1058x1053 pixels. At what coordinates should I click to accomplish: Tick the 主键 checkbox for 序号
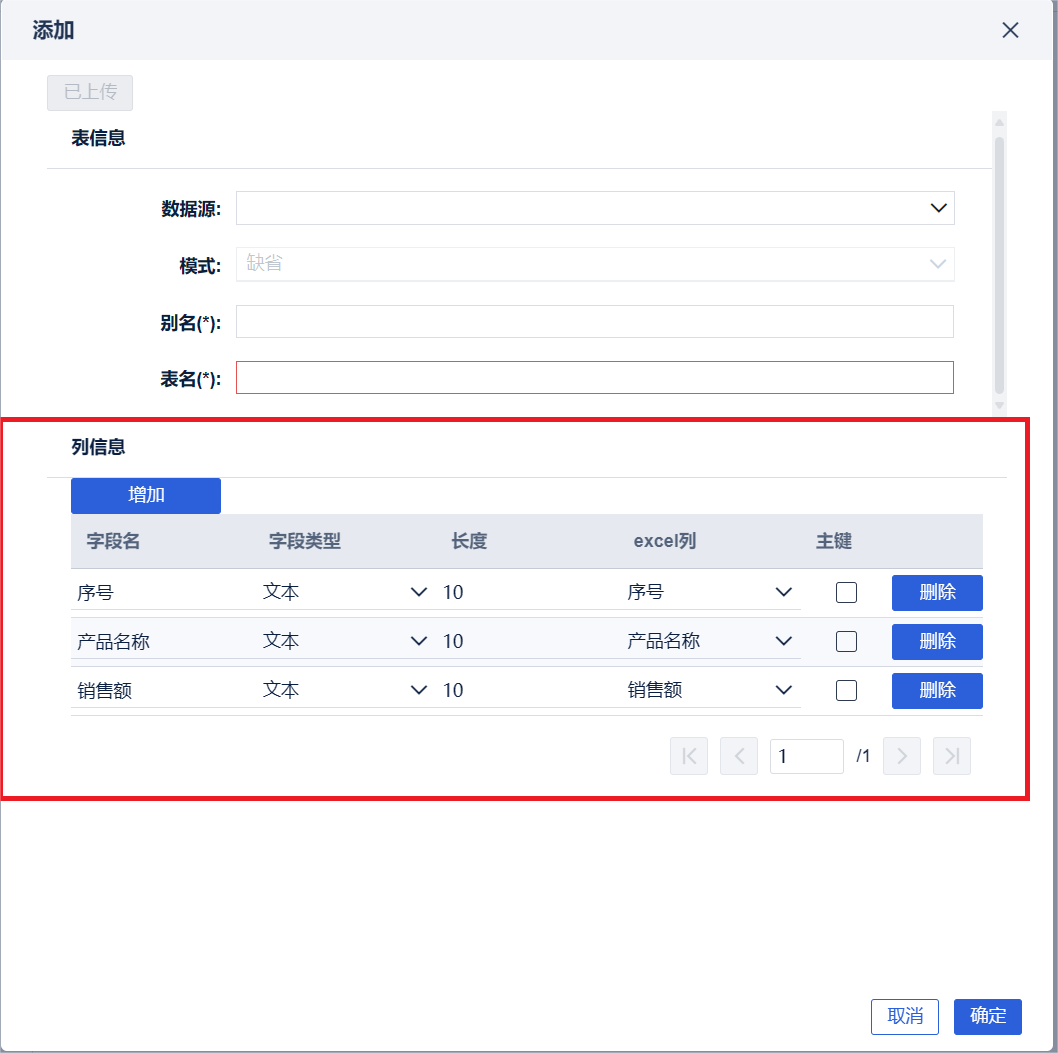click(846, 592)
